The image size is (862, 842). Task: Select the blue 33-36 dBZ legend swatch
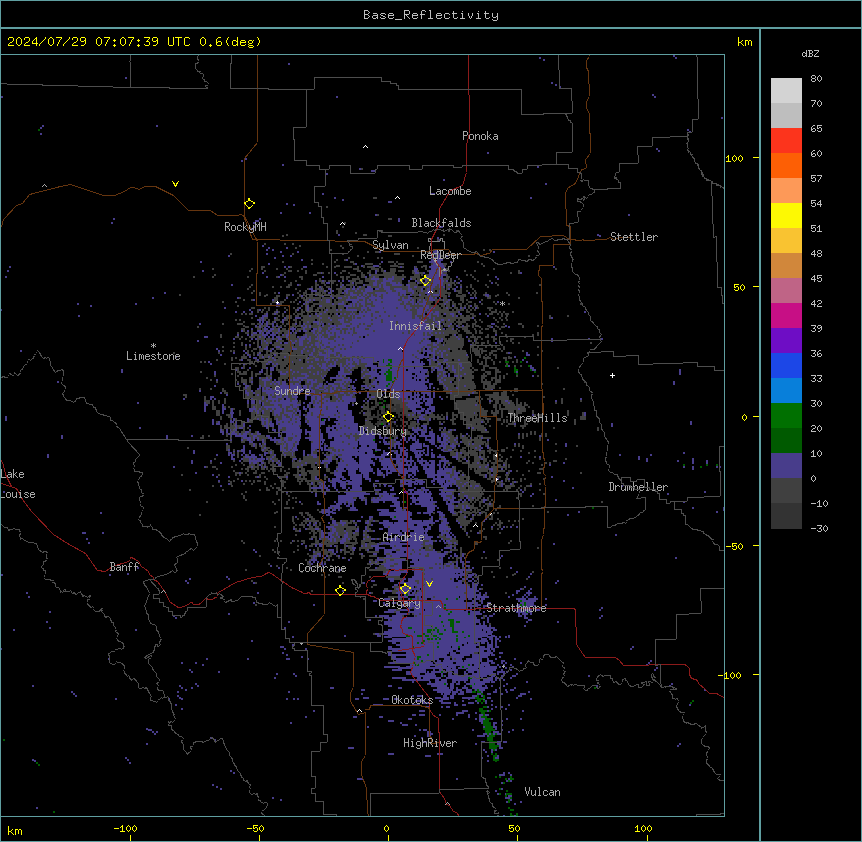pos(786,365)
